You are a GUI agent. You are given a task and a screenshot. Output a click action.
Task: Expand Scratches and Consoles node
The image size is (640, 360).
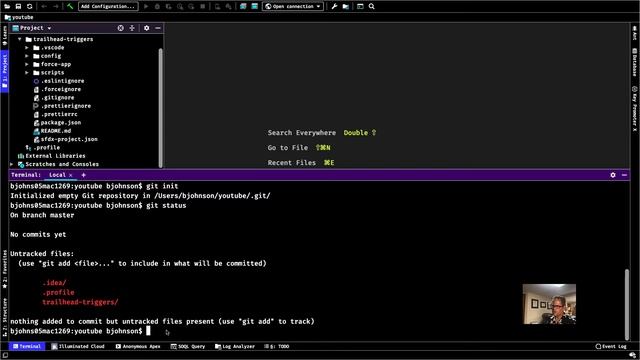click(x=12, y=164)
